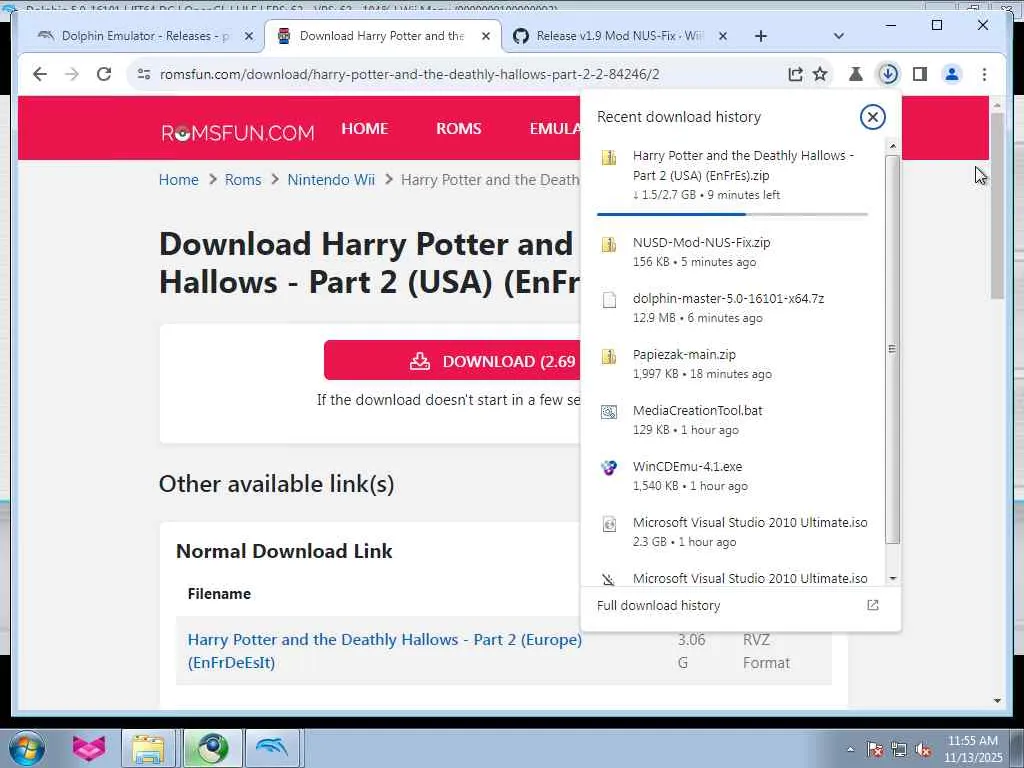1024x768 pixels.
Task: Switch to Release v1.9 Mod NUS-Fix tab
Action: click(620, 37)
